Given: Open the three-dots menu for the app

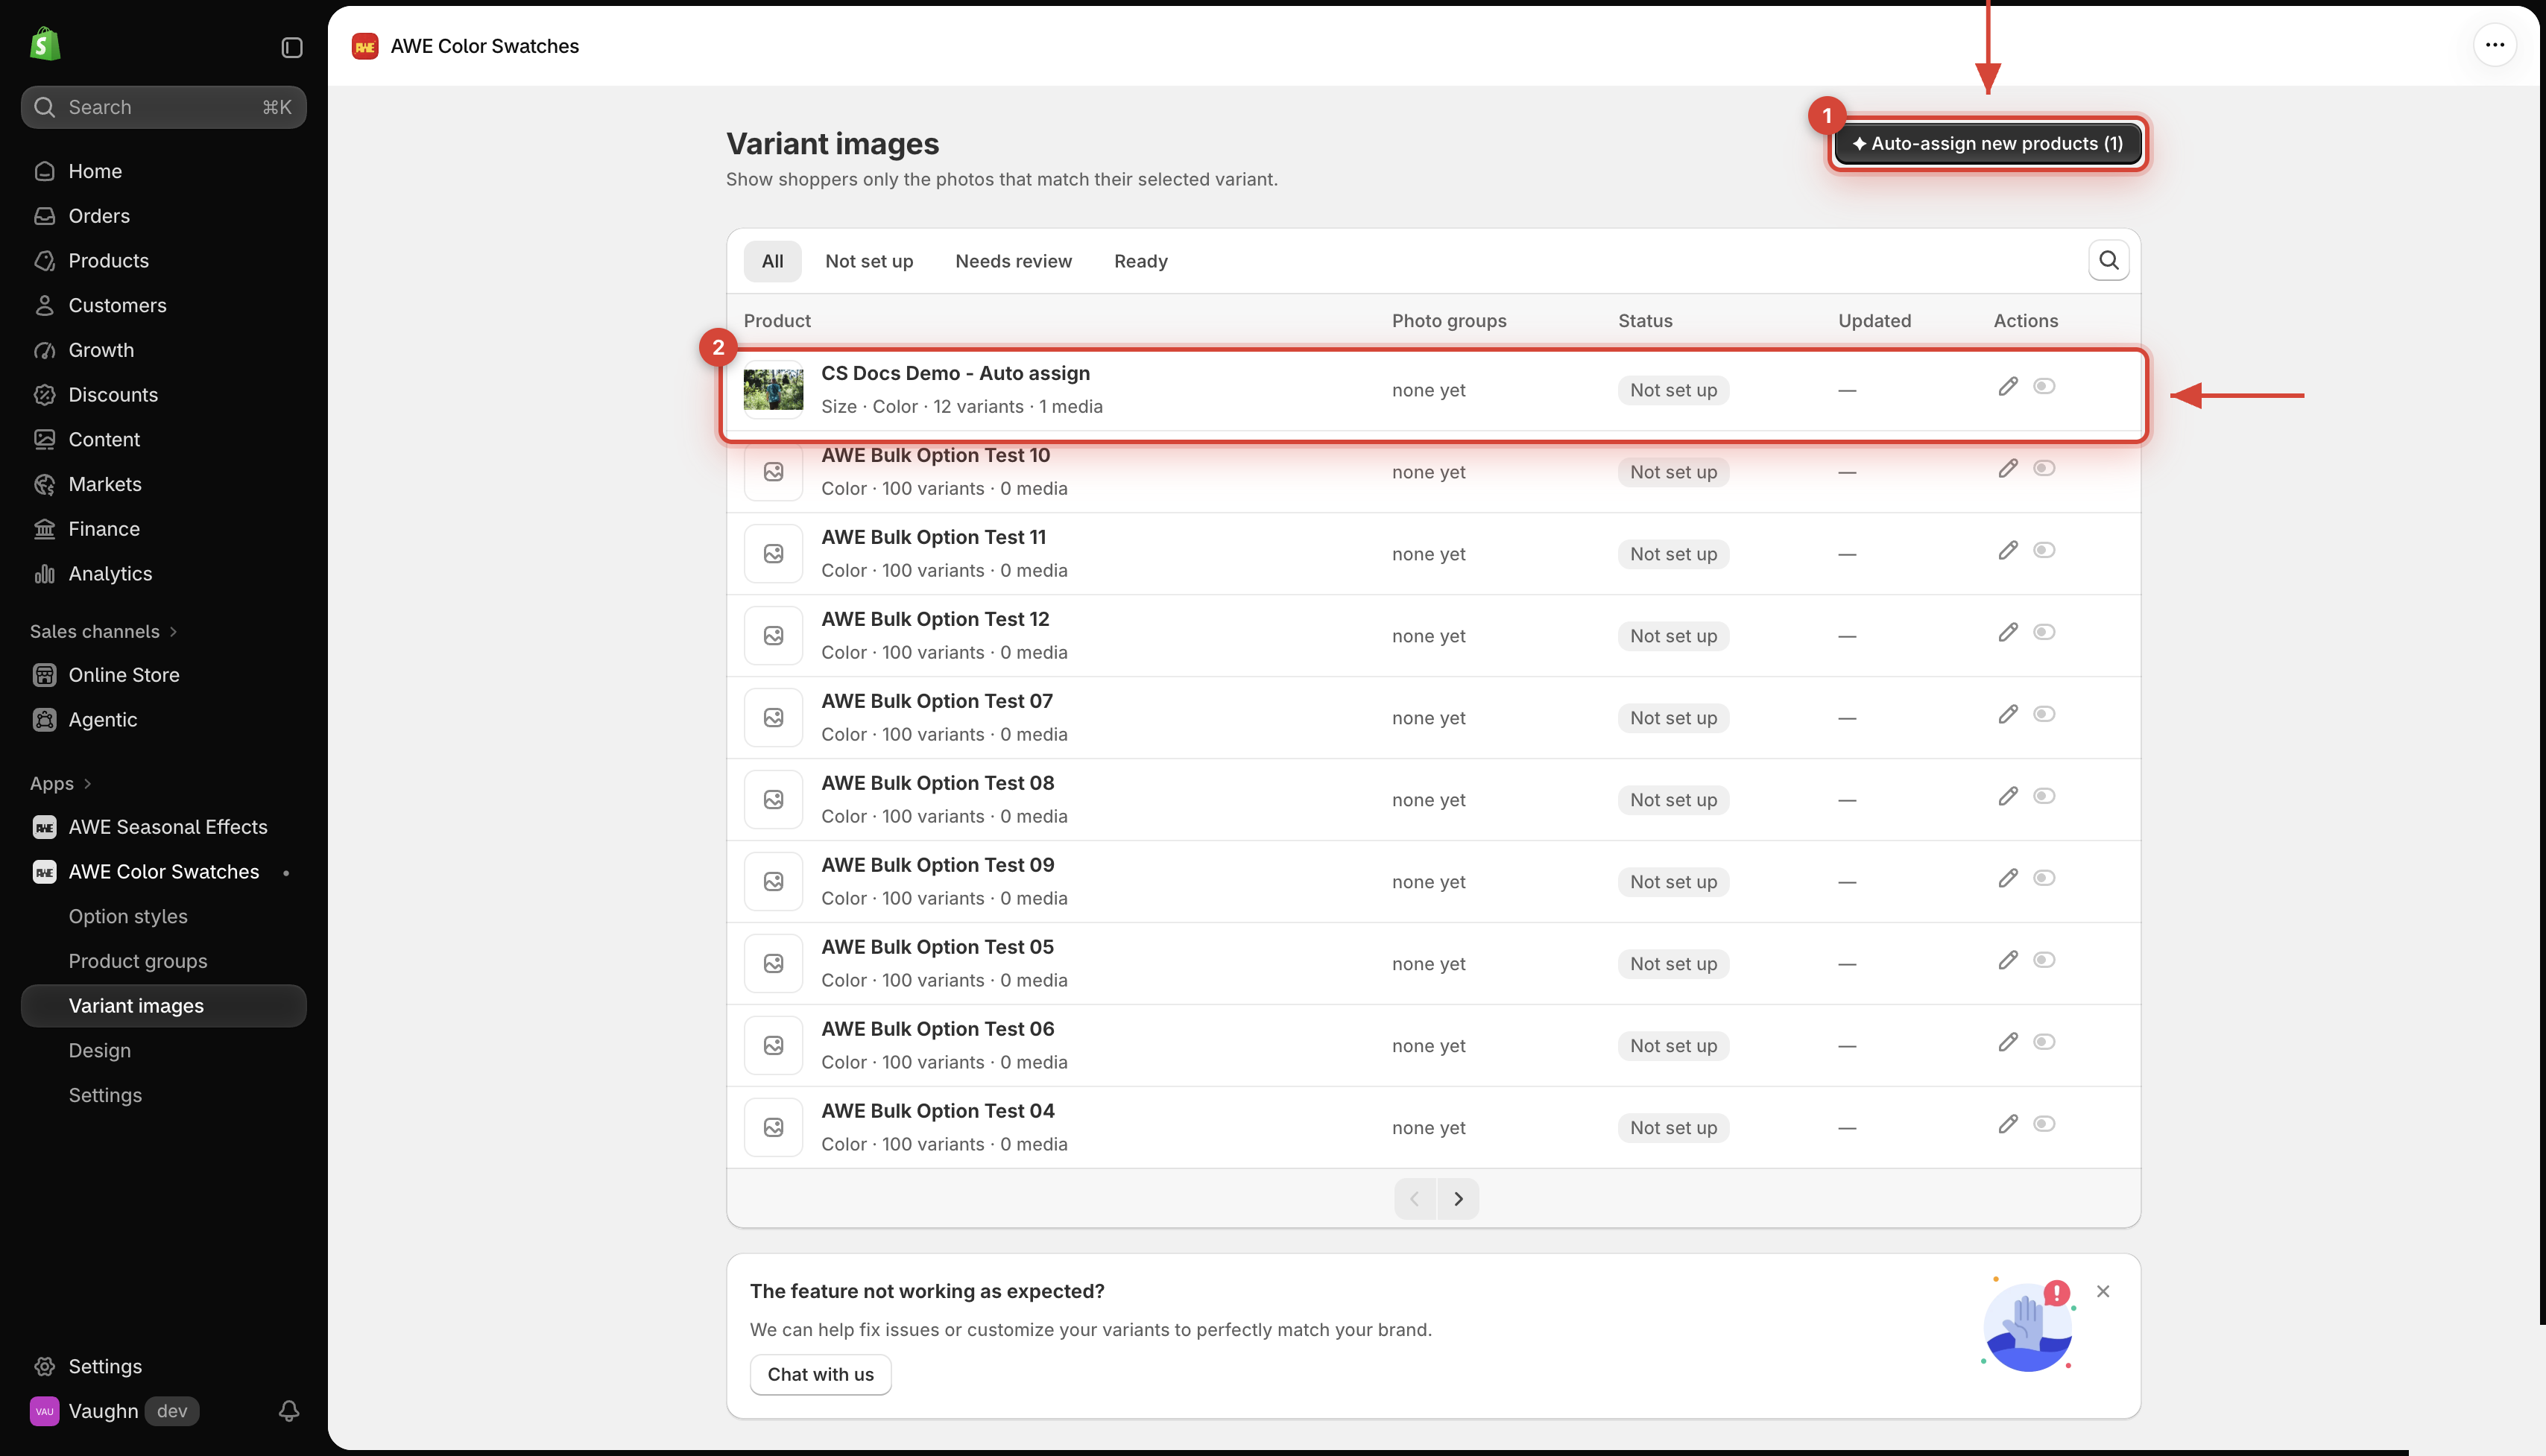Looking at the screenshot, I should [2495, 45].
